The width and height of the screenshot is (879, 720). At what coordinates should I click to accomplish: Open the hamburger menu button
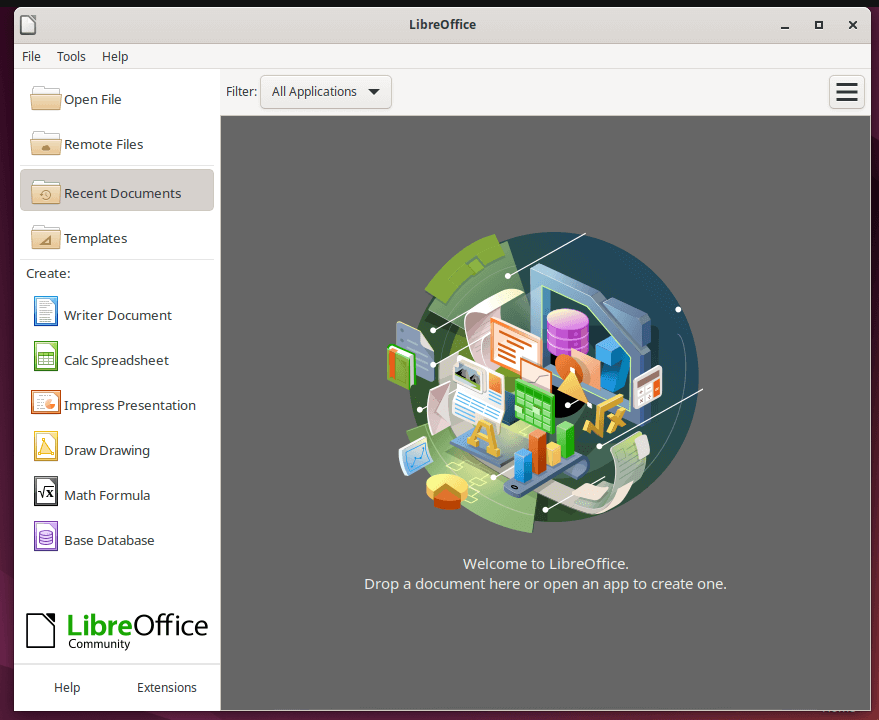(846, 92)
